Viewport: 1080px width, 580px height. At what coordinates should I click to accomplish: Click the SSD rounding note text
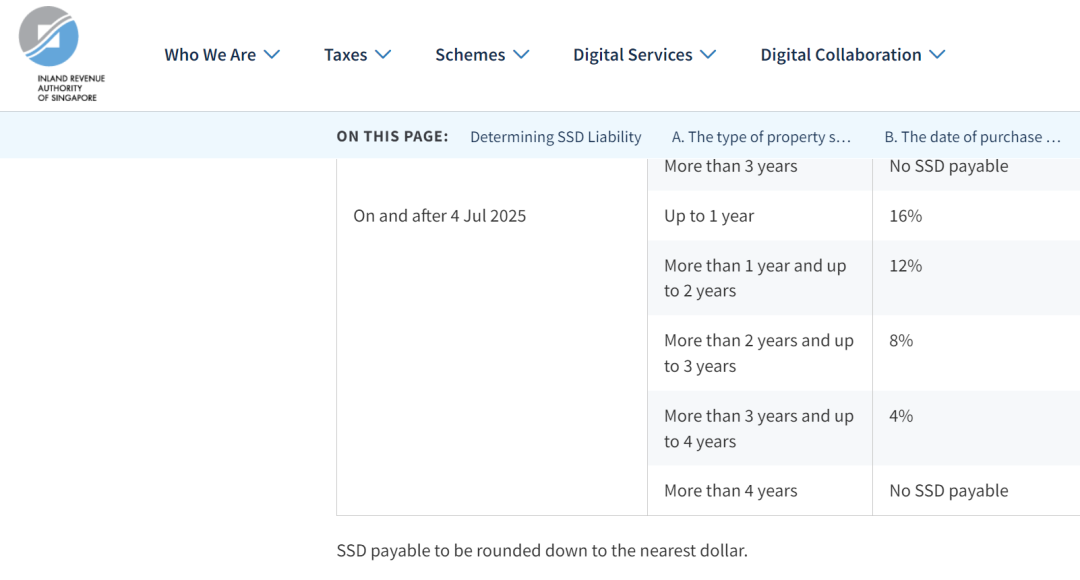(x=542, y=550)
